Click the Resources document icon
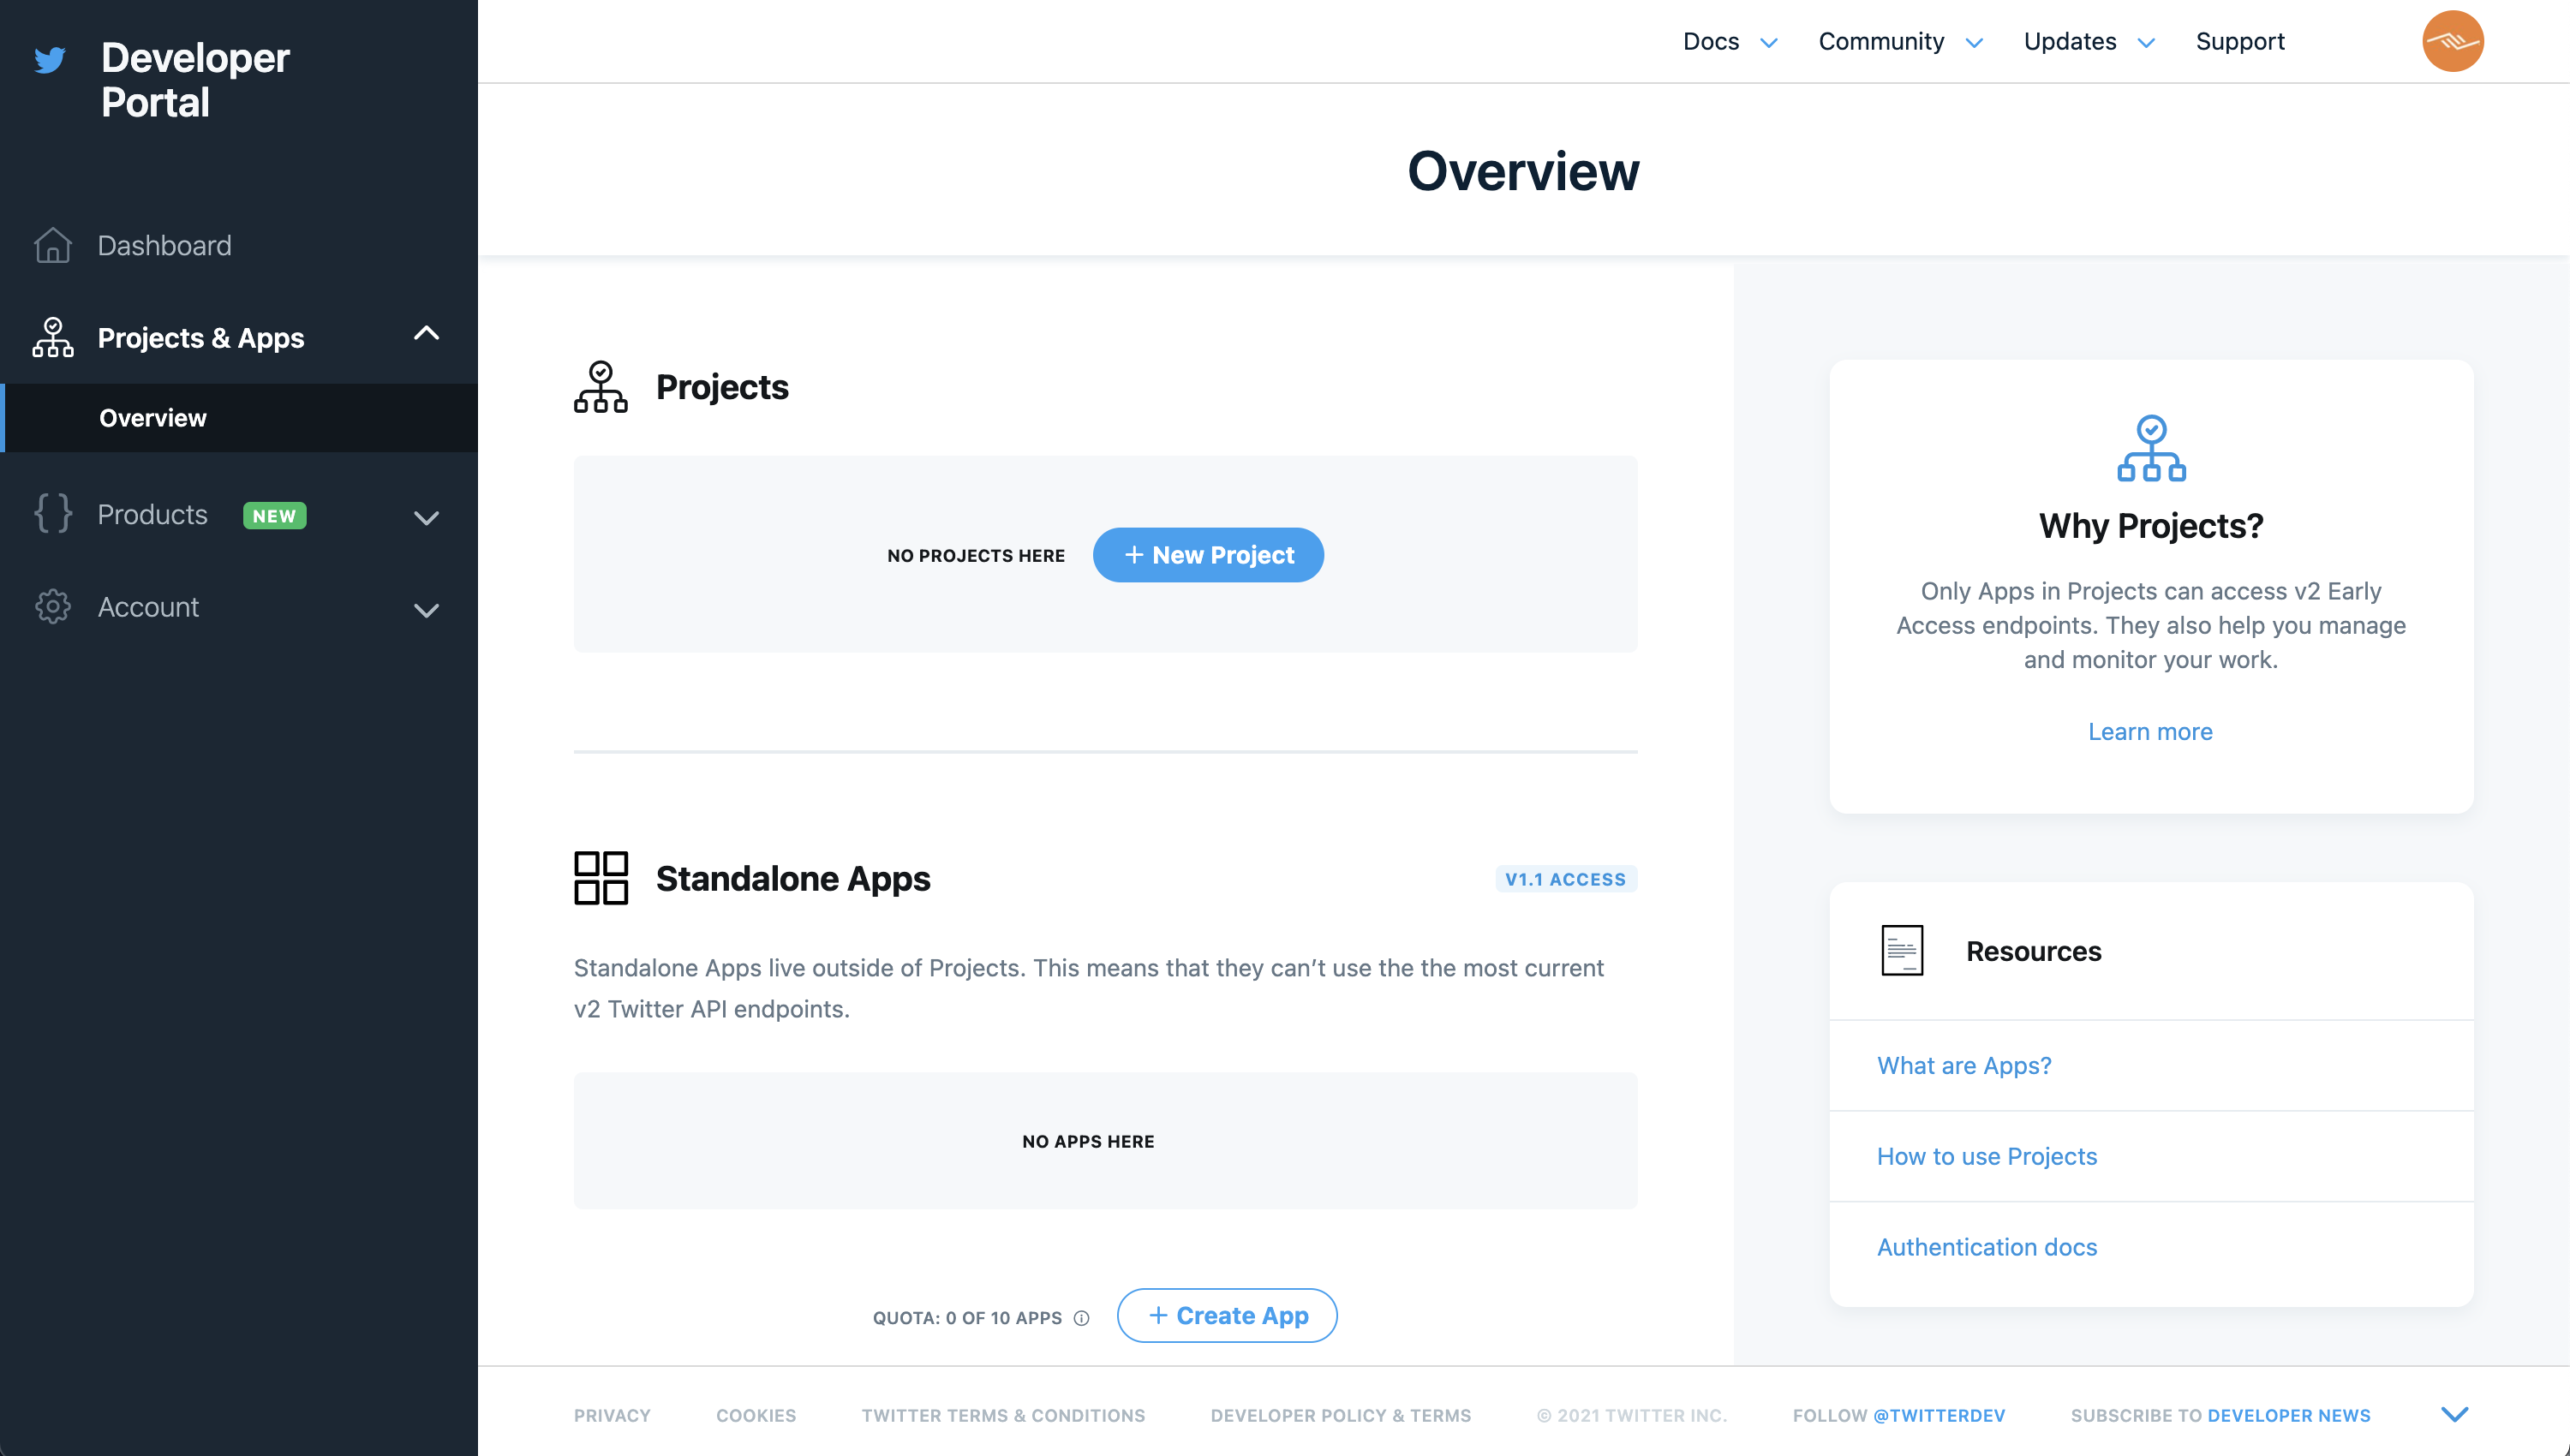This screenshot has height=1456, width=2570. point(1901,950)
